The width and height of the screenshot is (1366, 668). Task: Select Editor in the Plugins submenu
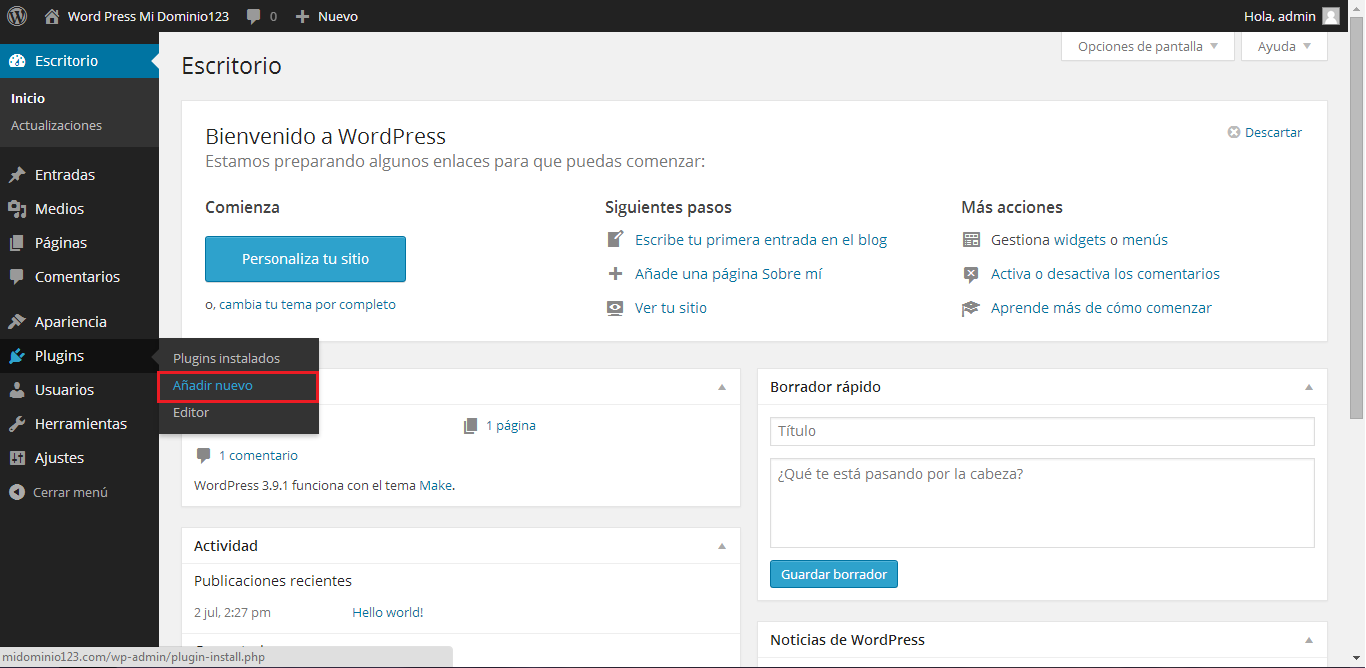[x=191, y=412]
